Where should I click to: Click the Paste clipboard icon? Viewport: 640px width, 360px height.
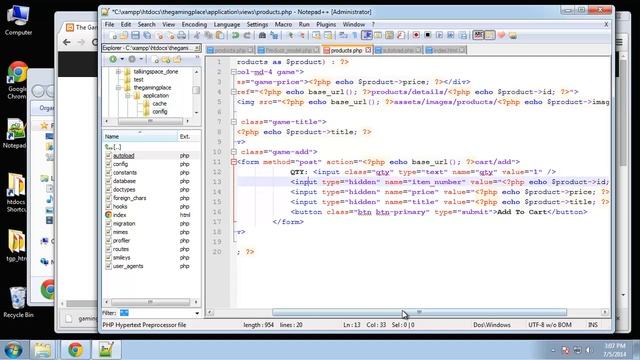tap(220, 36)
